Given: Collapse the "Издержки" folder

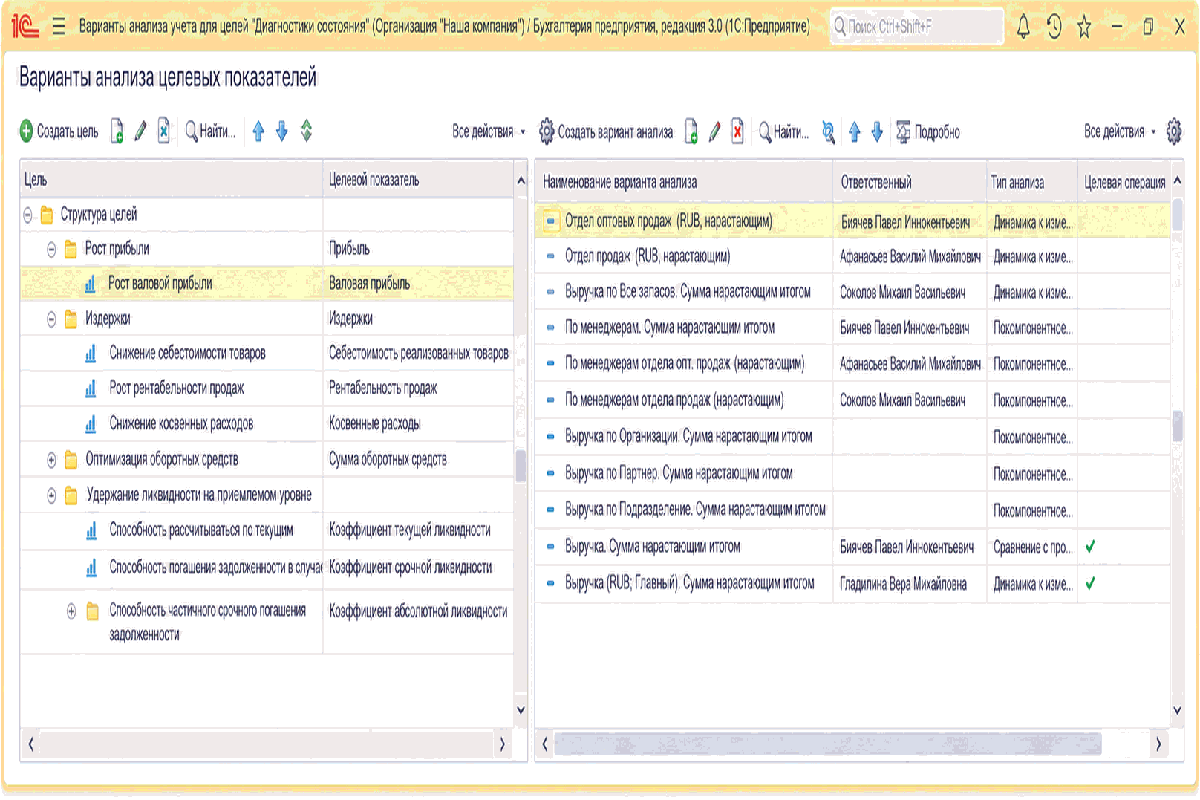Looking at the screenshot, I should (52, 319).
